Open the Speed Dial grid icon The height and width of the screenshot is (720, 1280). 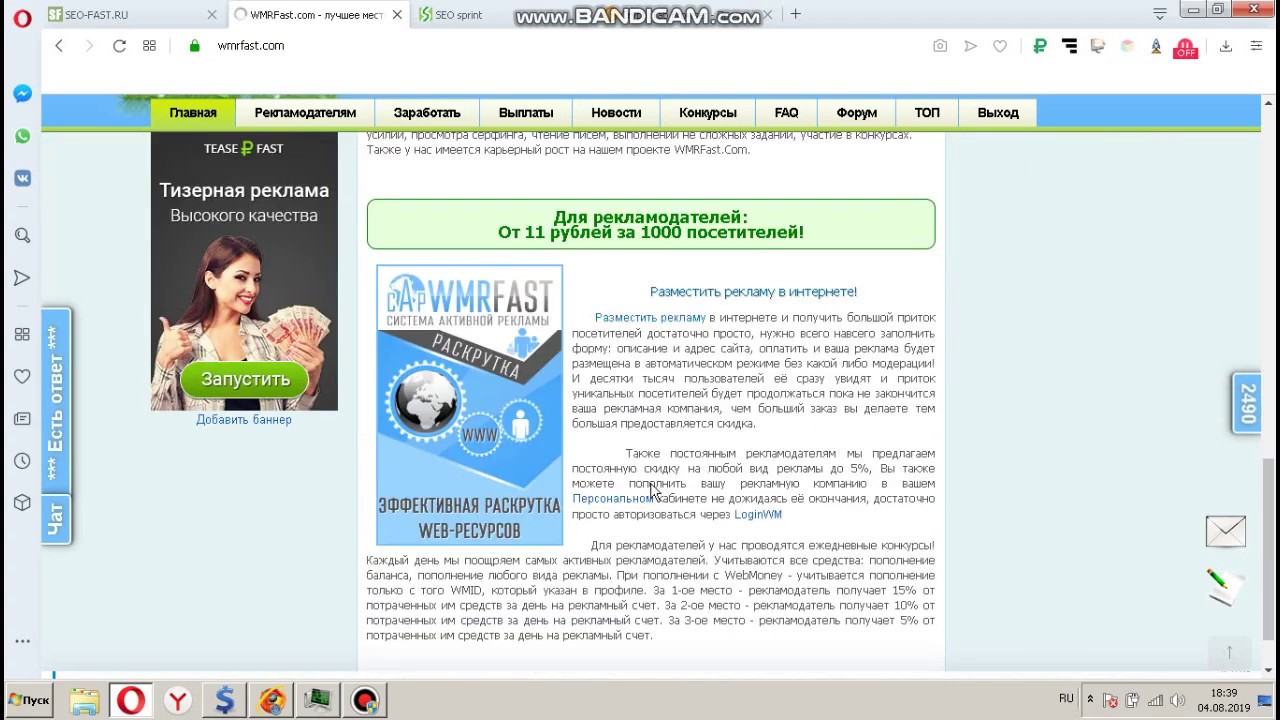tap(149, 46)
